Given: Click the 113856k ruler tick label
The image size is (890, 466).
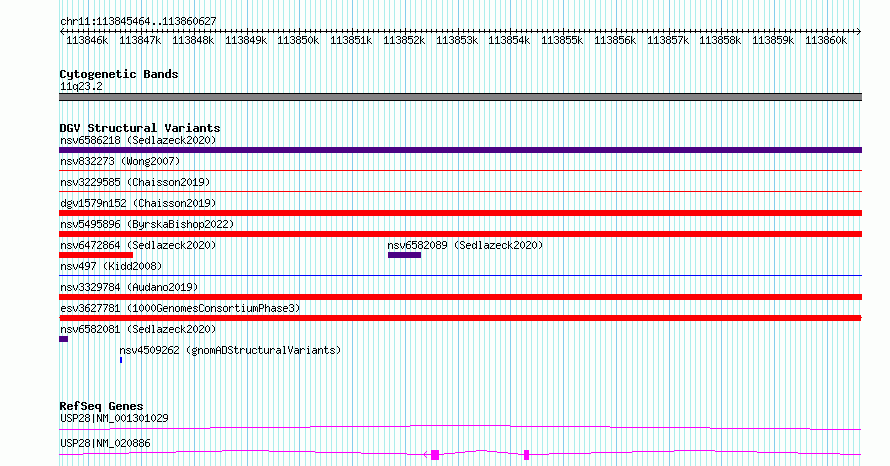Looking at the screenshot, I should click(615, 41).
